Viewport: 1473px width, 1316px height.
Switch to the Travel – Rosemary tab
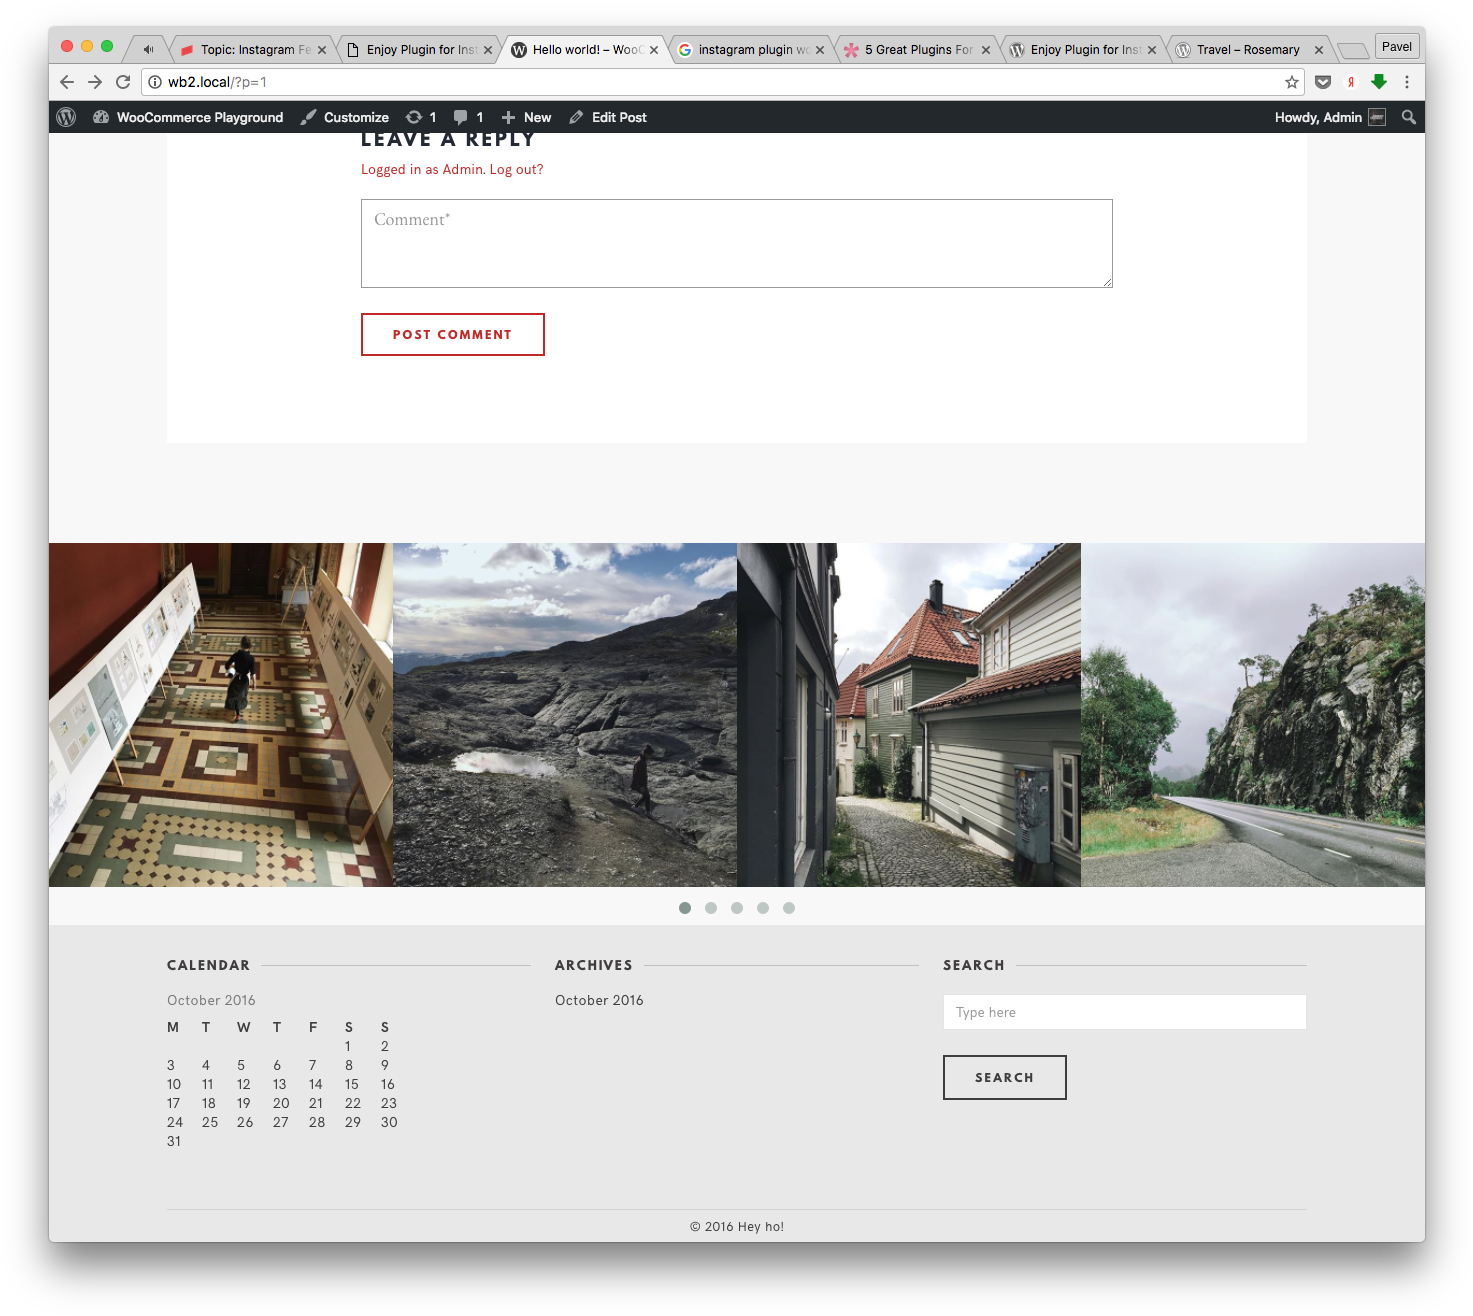click(1247, 49)
